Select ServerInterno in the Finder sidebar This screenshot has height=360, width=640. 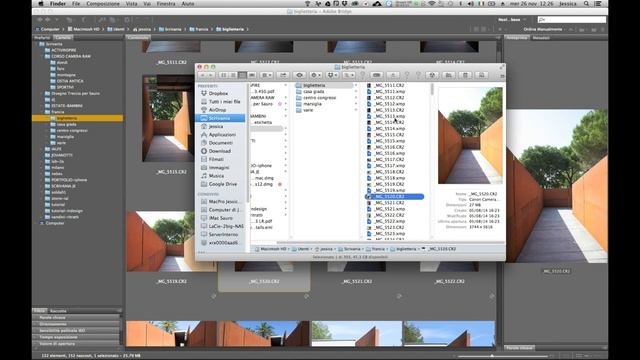point(223,235)
